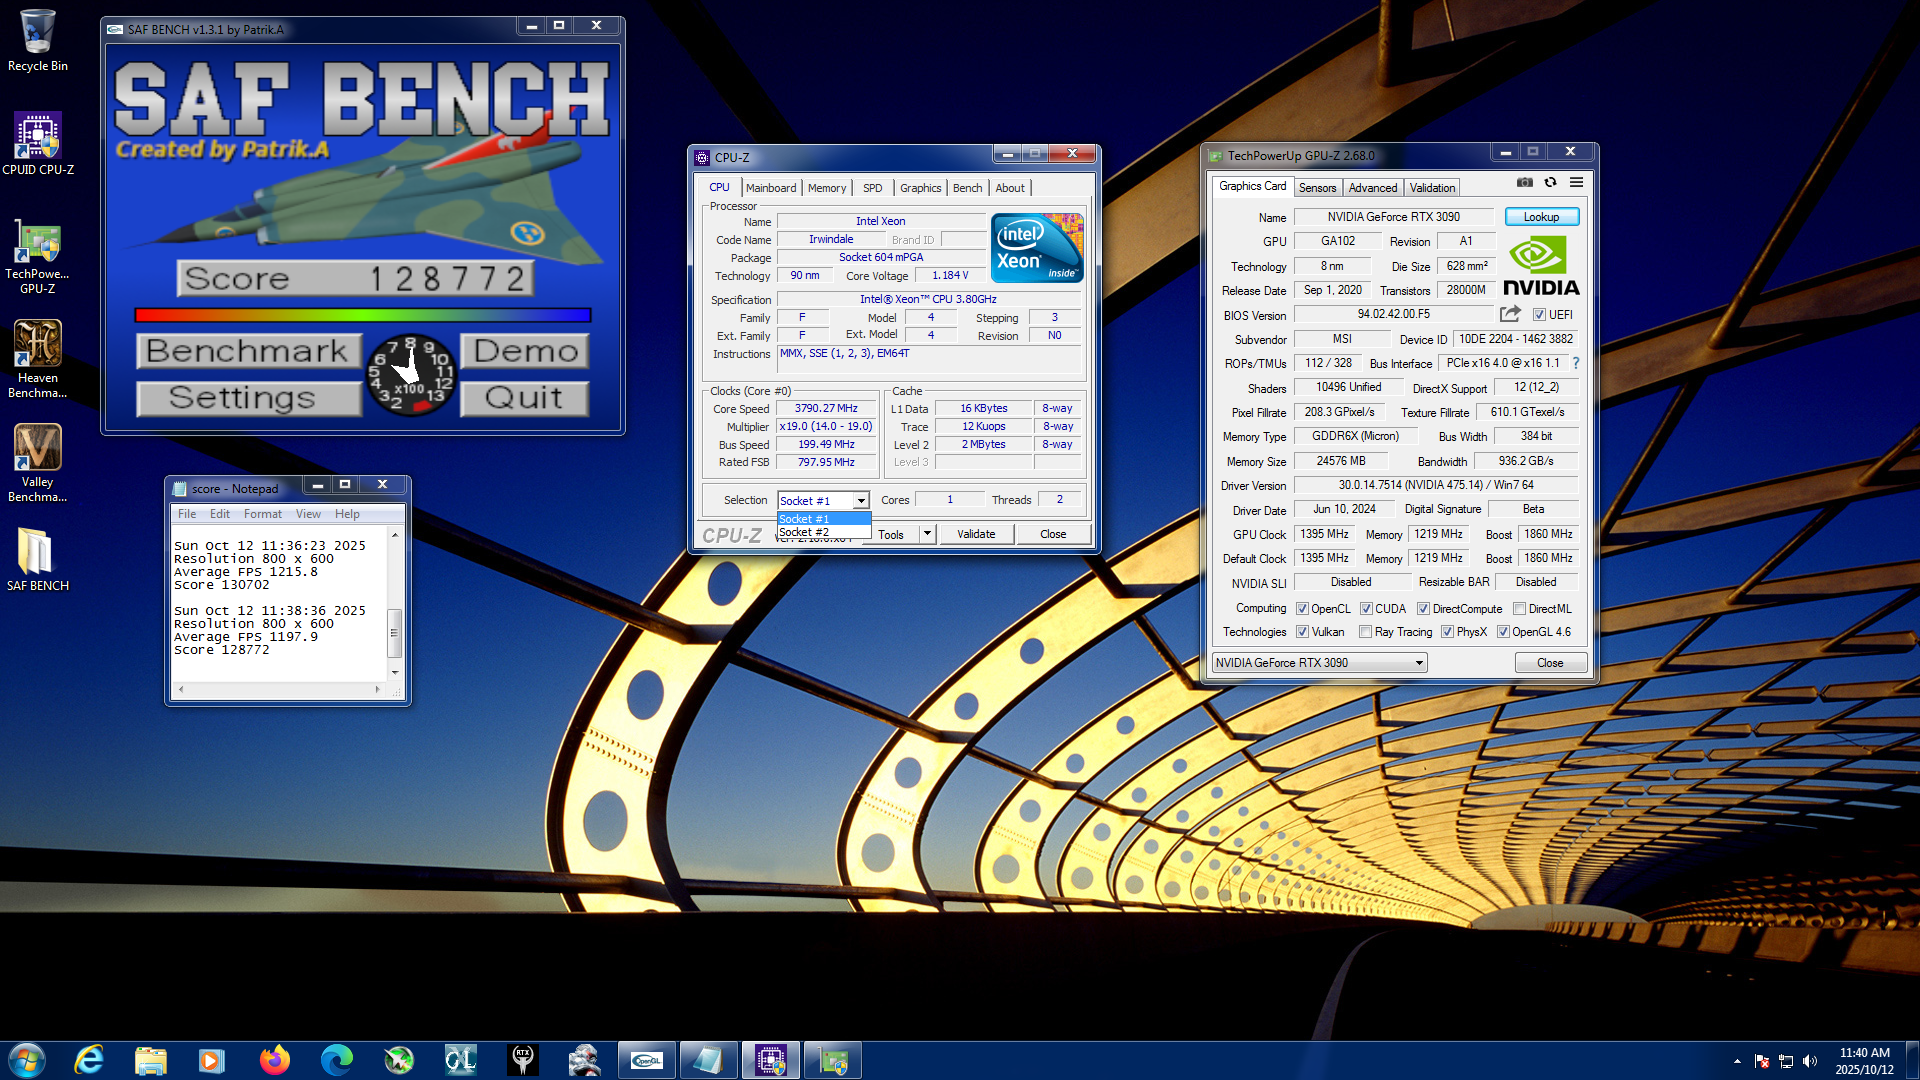Viewport: 1920px width, 1080px height.
Task: Click the GPU-Z refresh icon
Action: (1550, 182)
